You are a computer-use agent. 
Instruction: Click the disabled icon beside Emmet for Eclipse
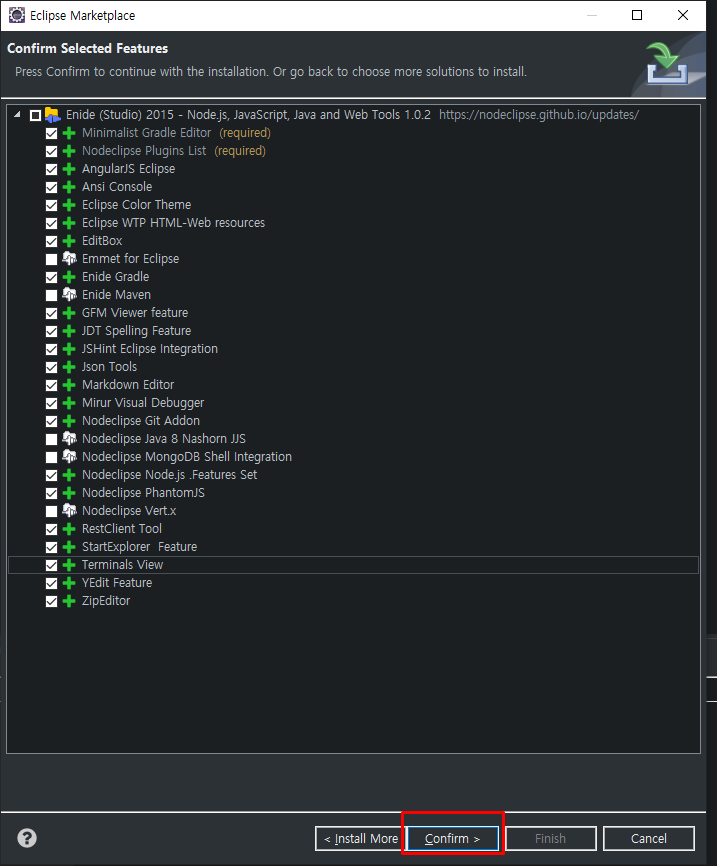[69, 258]
